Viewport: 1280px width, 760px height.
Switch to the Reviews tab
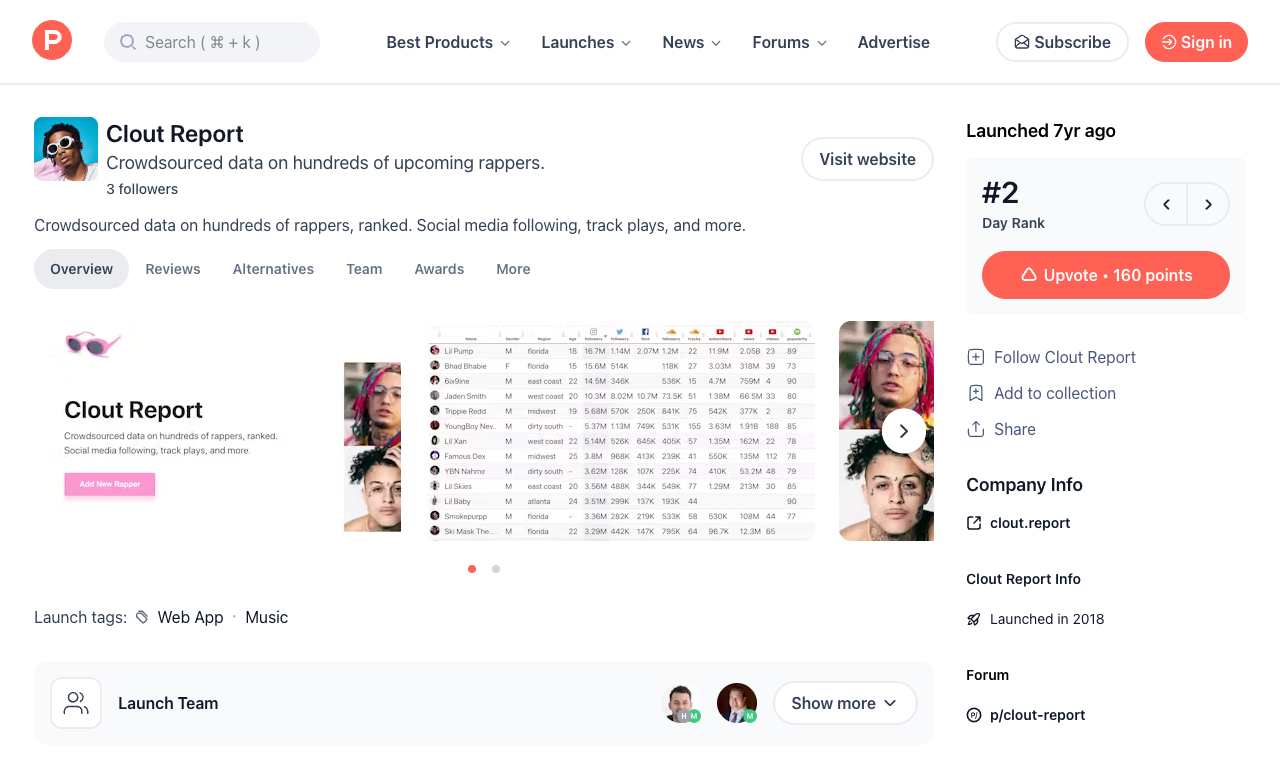(x=173, y=269)
